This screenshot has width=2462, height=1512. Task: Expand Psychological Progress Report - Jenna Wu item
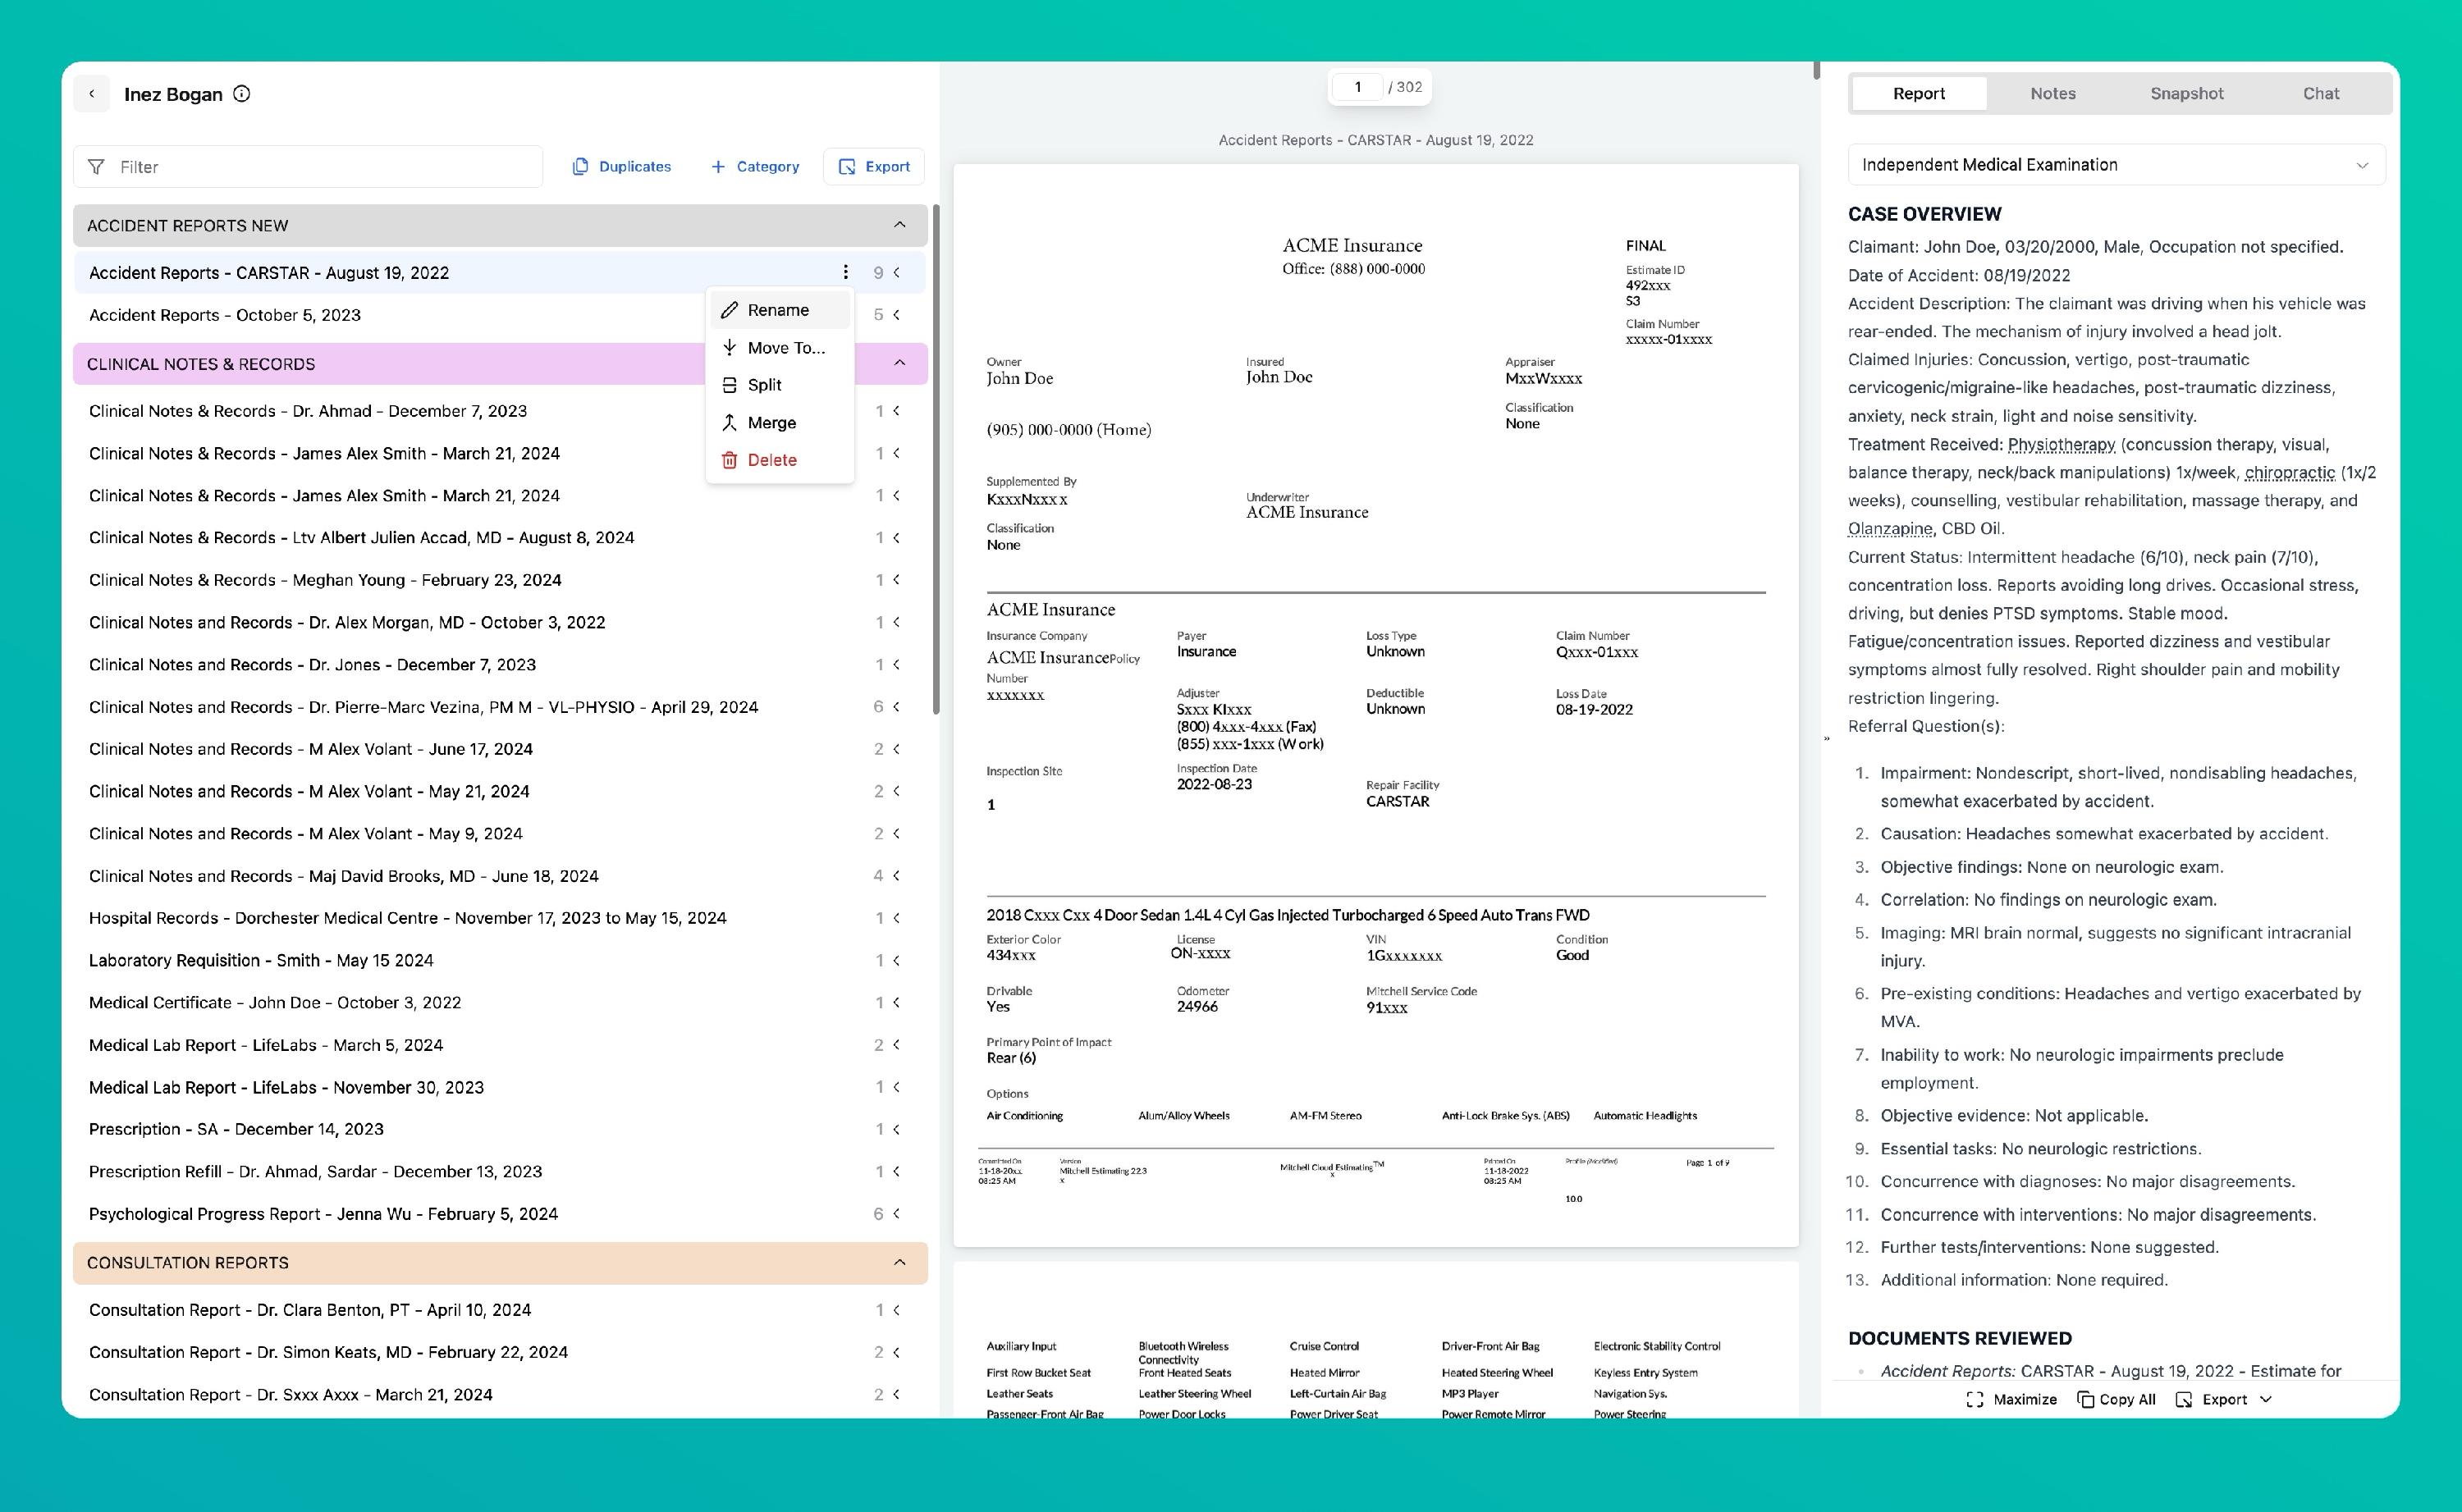click(897, 1213)
